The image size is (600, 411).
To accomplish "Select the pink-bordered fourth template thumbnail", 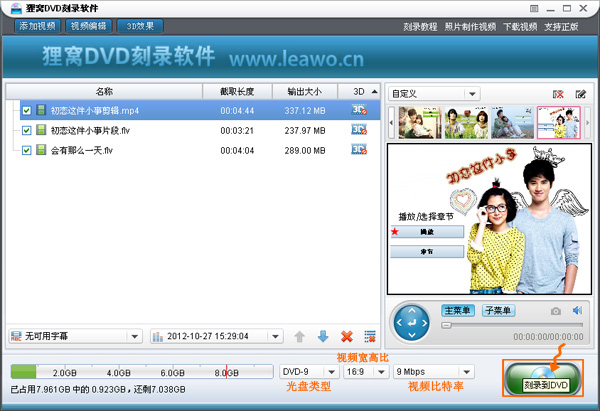I will click(x=559, y=122).
